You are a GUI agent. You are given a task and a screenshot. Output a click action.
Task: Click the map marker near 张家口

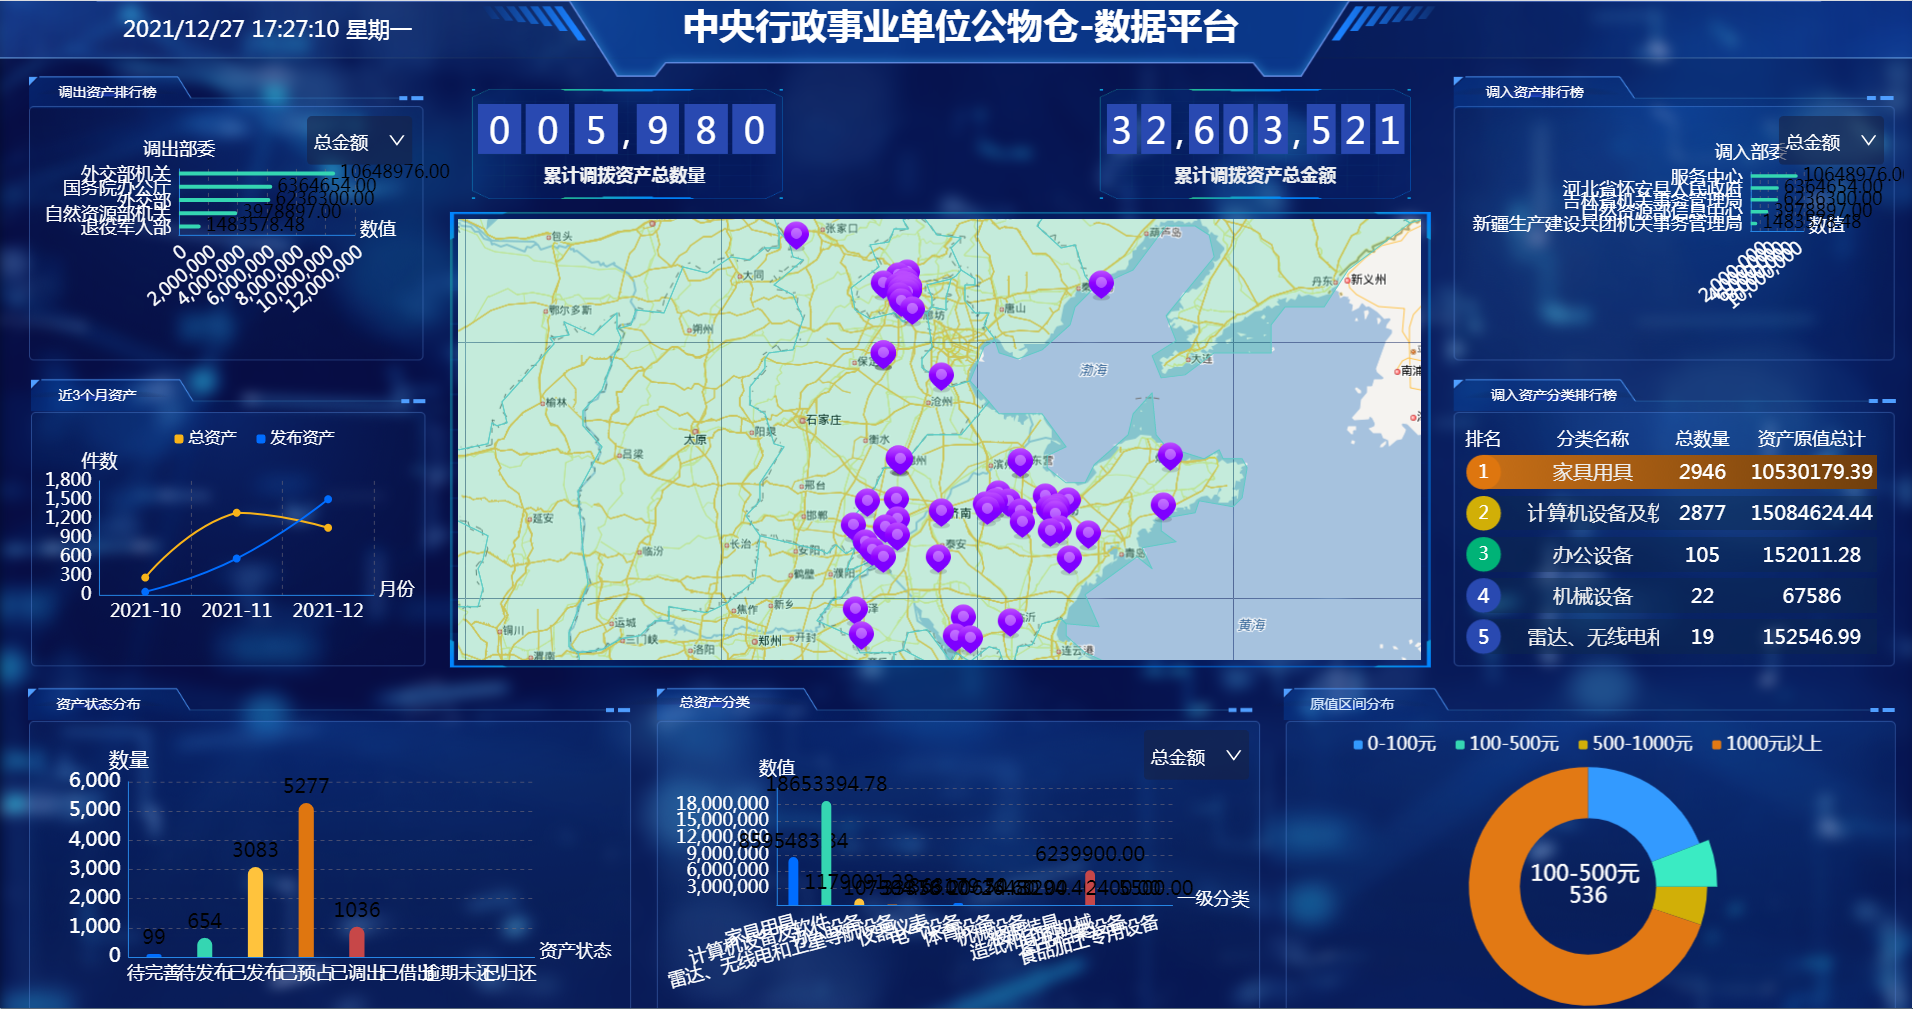coord(796,234)
